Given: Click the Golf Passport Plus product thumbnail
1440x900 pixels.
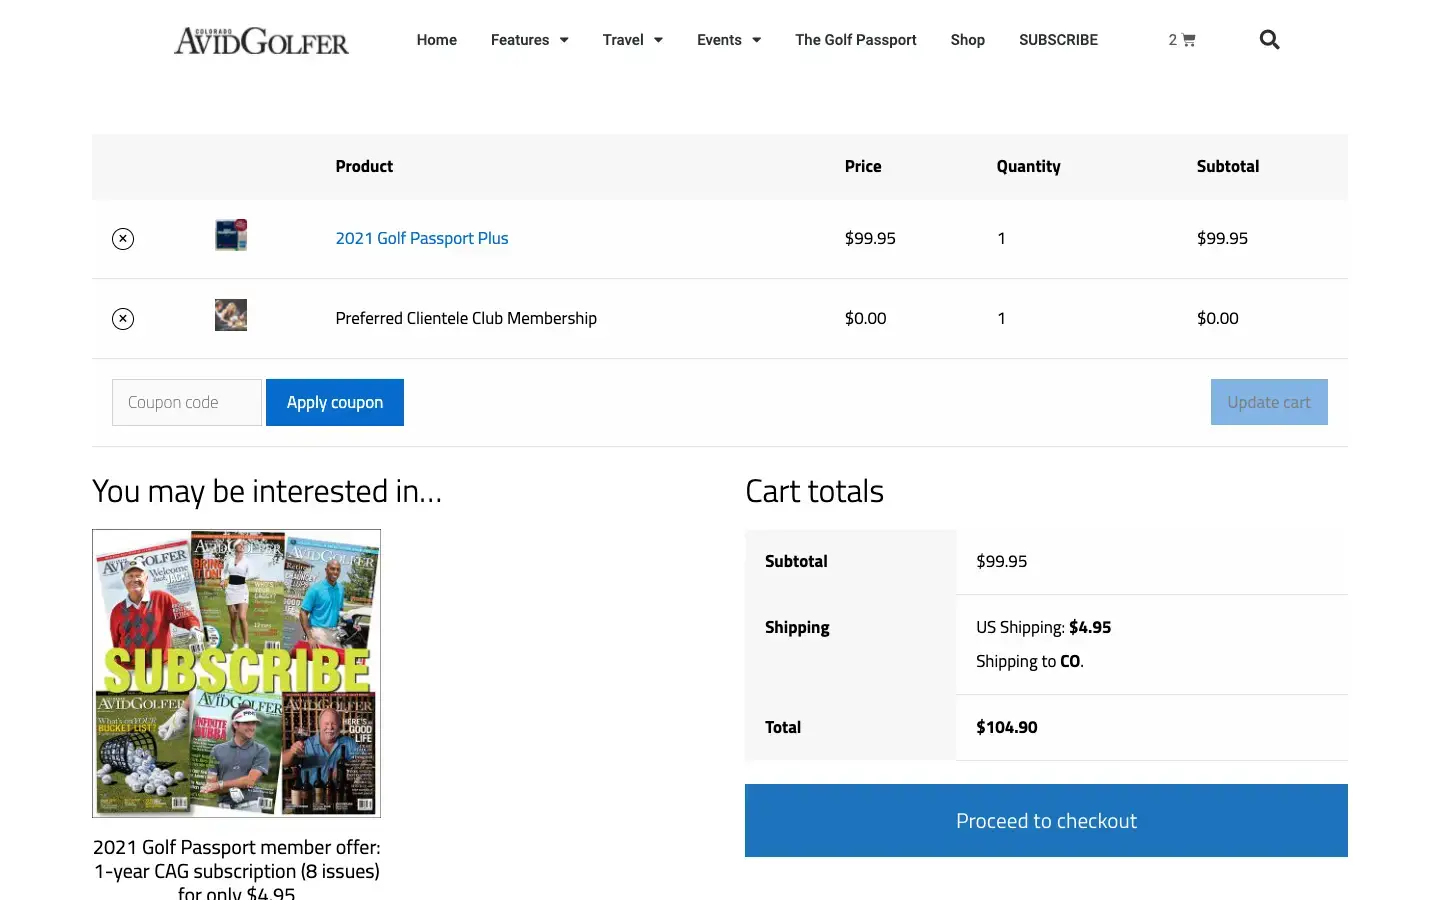Looking at the screenshot, I should (231, 235).
